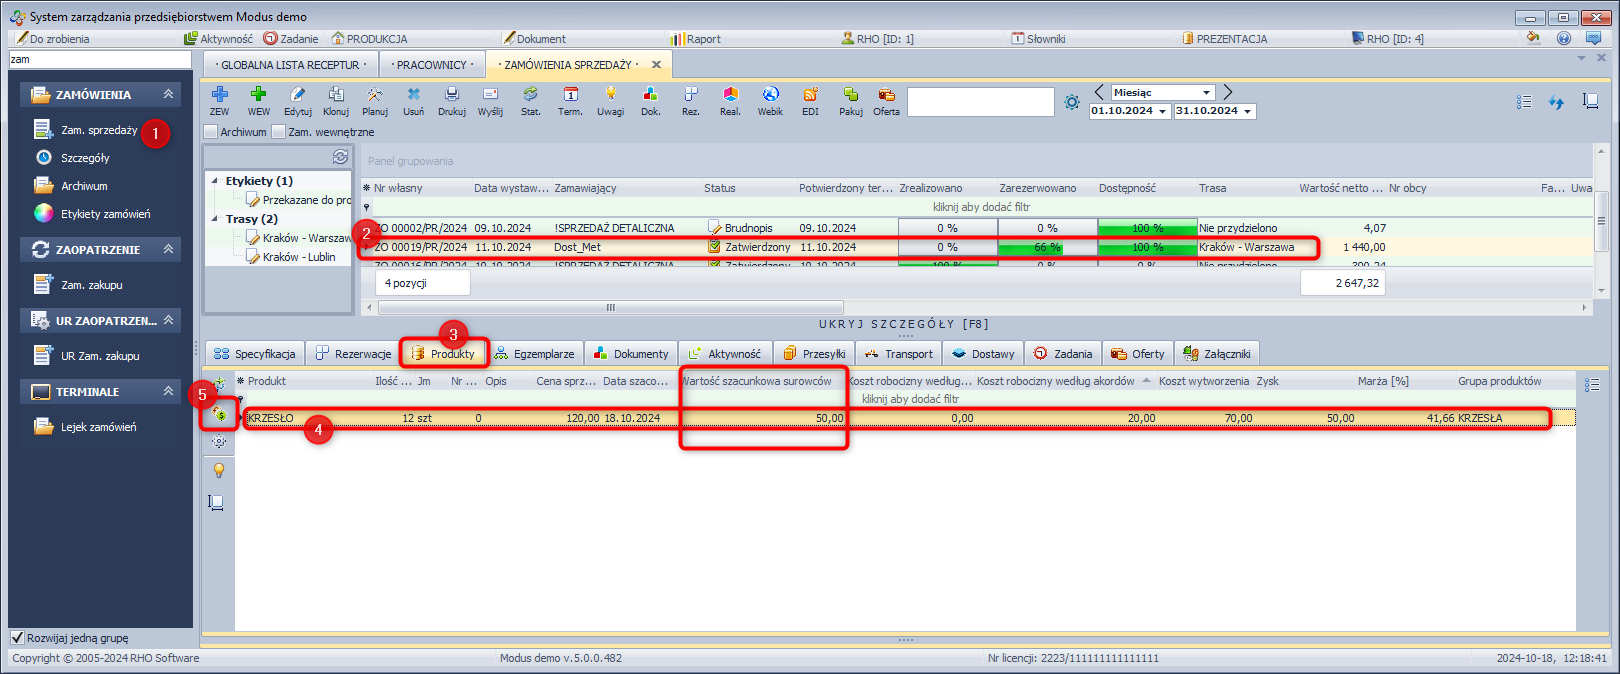
Task: Click the lightbulb icon in details sidebar
Action: (218, 470)
